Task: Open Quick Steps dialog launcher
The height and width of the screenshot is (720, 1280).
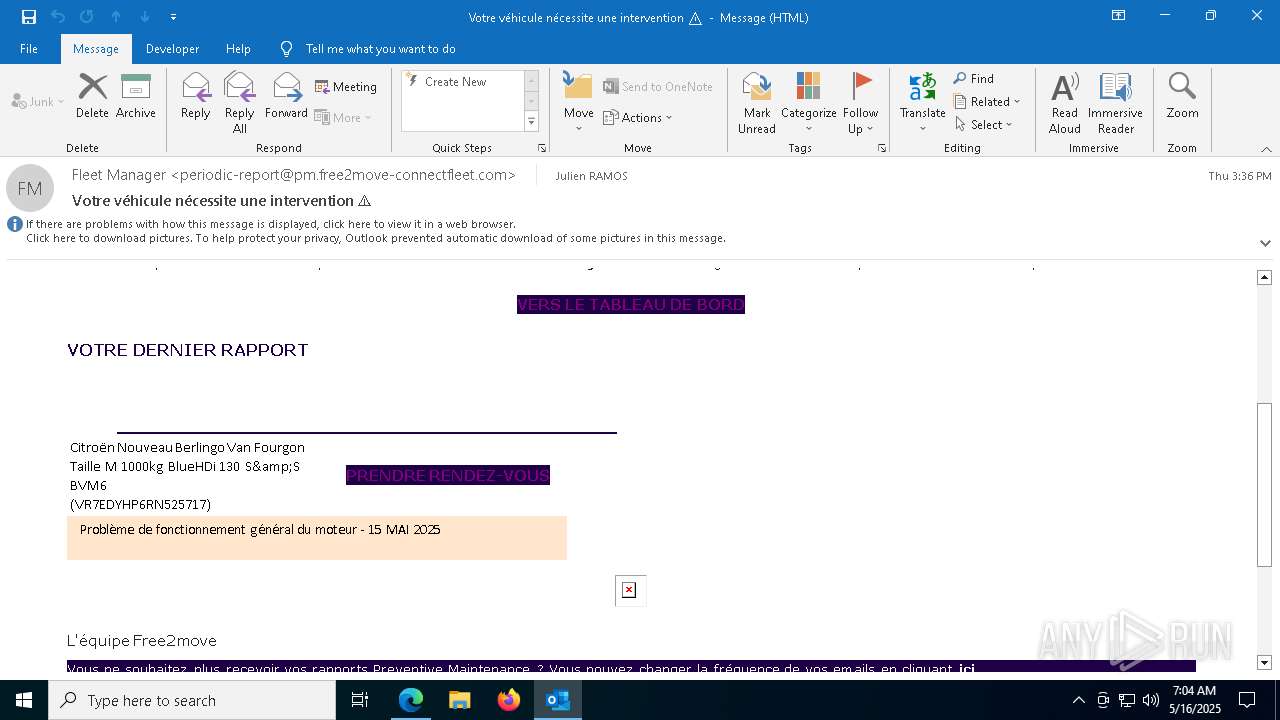Action: coord(542,148)
